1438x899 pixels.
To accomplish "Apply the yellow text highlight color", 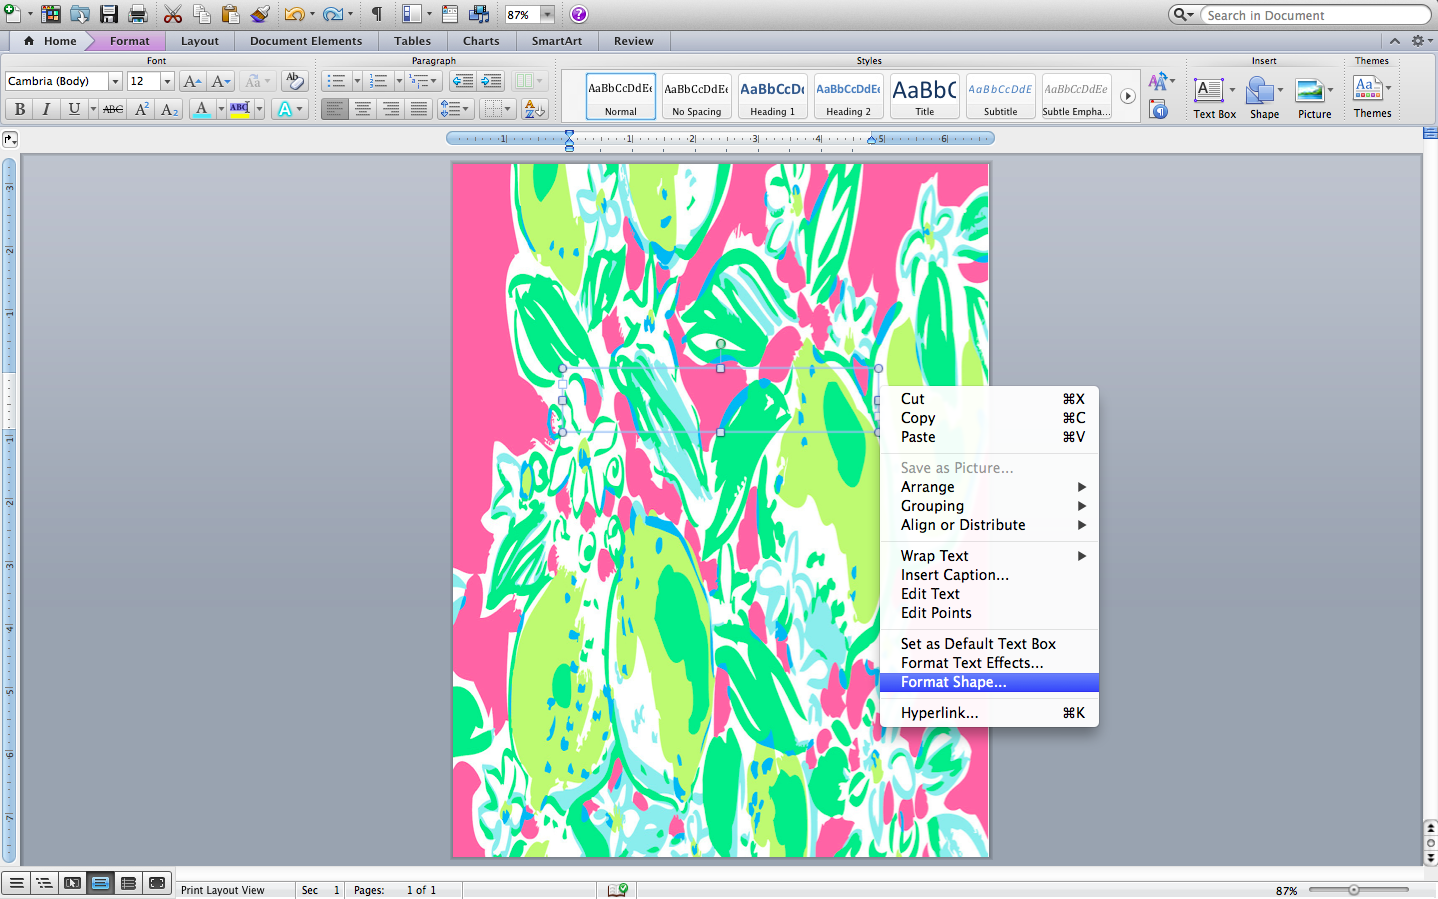I will pos(240,109).
